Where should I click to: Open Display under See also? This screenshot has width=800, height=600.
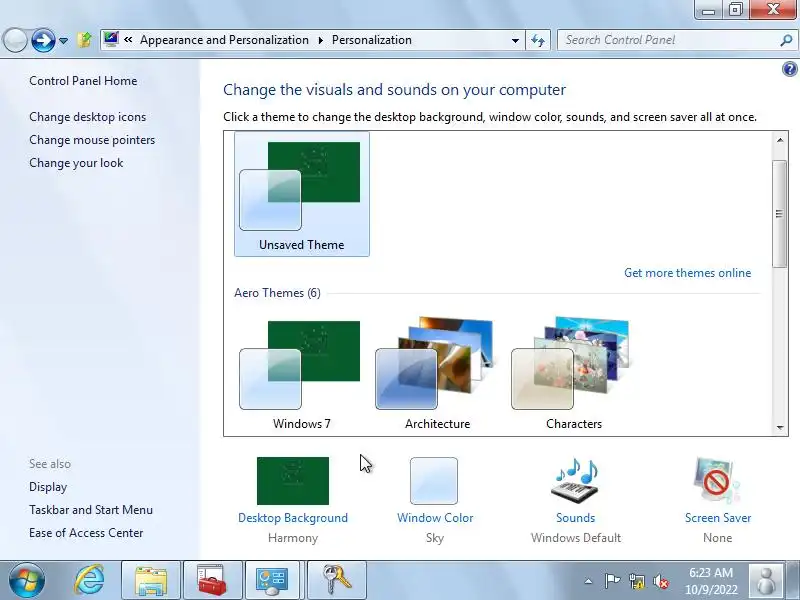pyautogui.click(x=48, y=487)
